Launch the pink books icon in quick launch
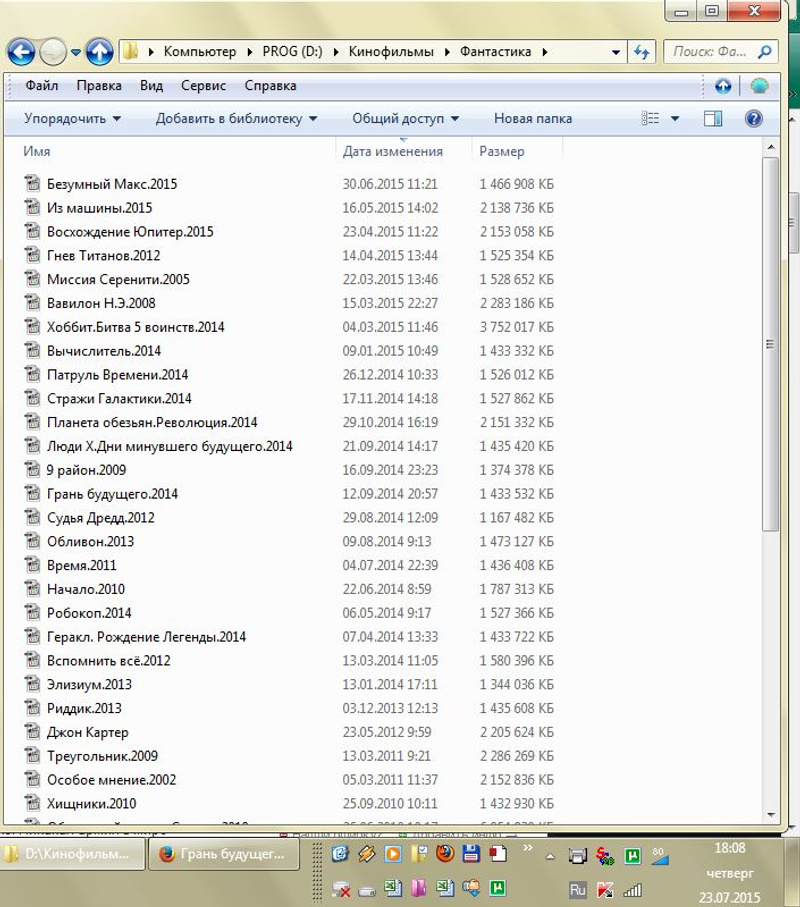Image resolution: width=800 pixels, height=907 pixels. 418,887
